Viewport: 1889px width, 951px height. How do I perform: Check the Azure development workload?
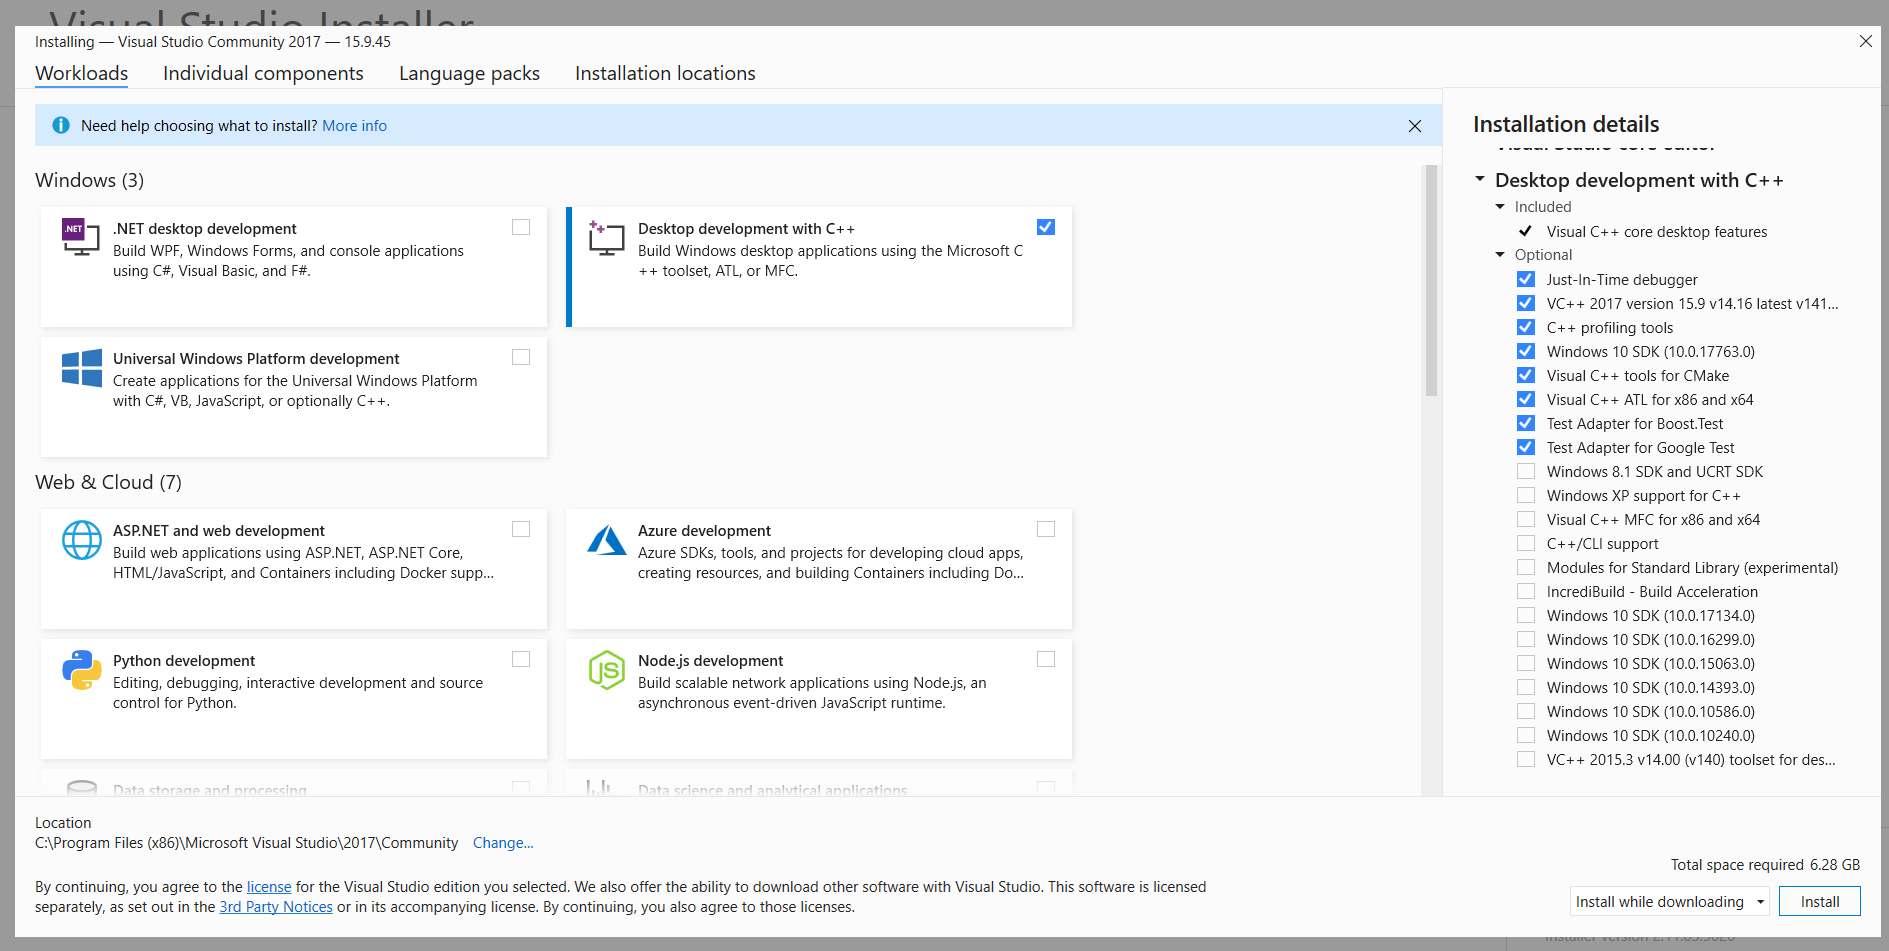click(1046, 529)
